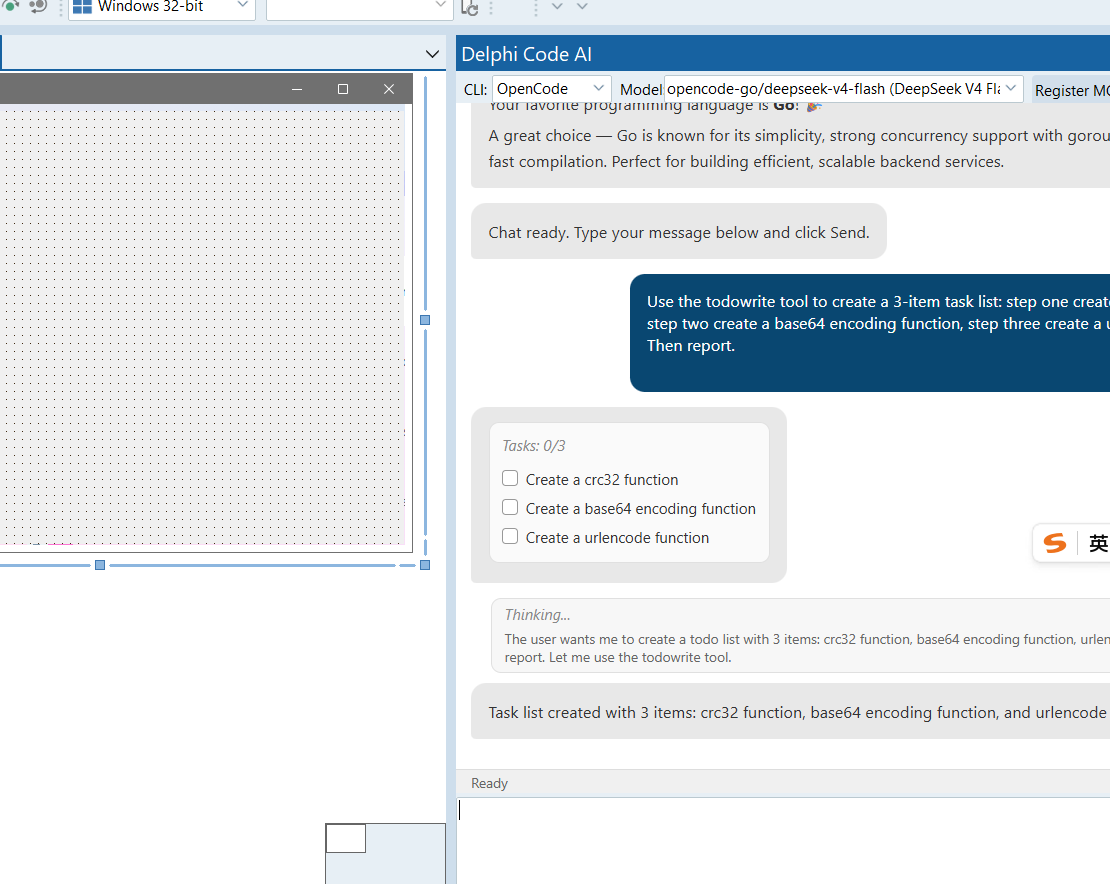Click the 'Model' label
The width and height of the screenshot is (1110, 884).
click(641, 90)
